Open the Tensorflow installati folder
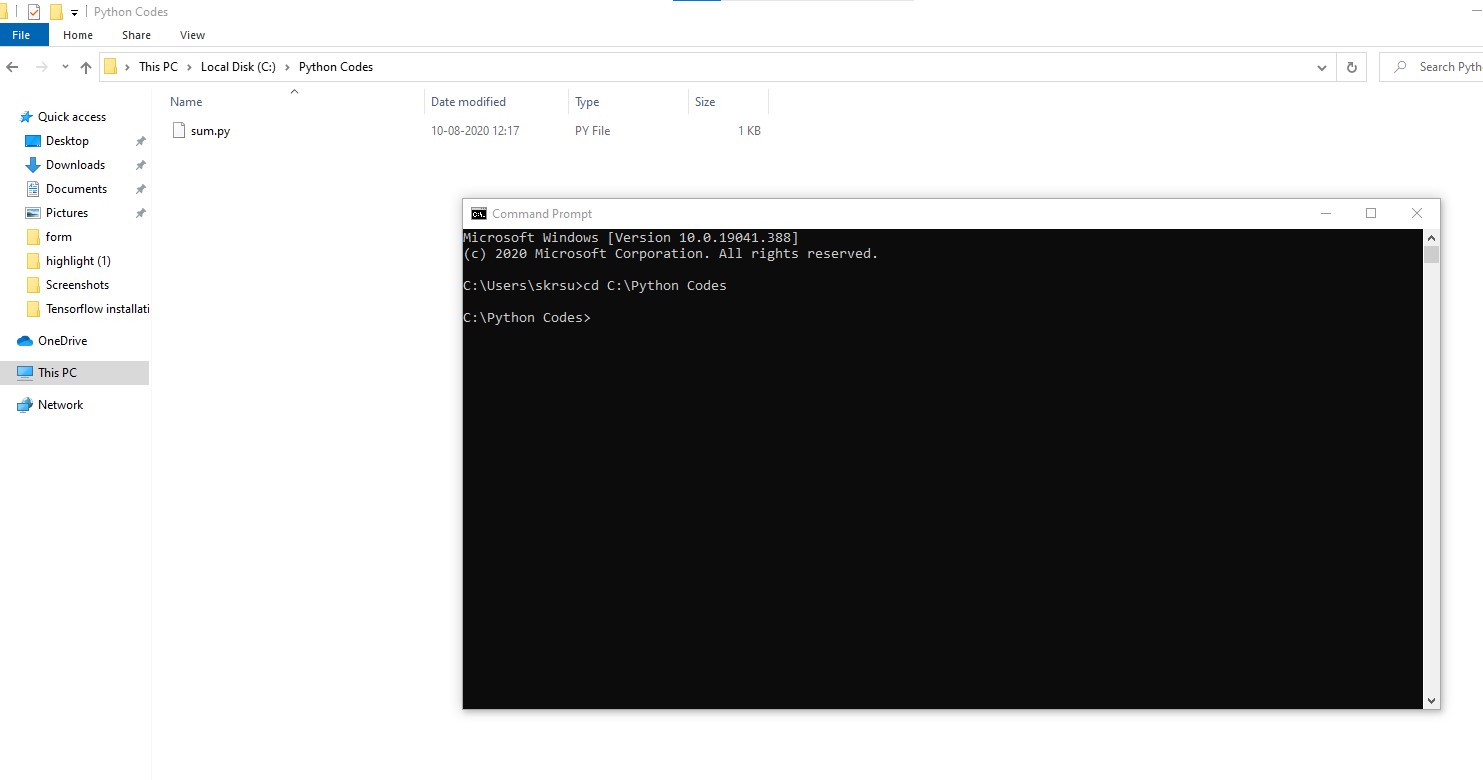 click(x=97, y=309)
